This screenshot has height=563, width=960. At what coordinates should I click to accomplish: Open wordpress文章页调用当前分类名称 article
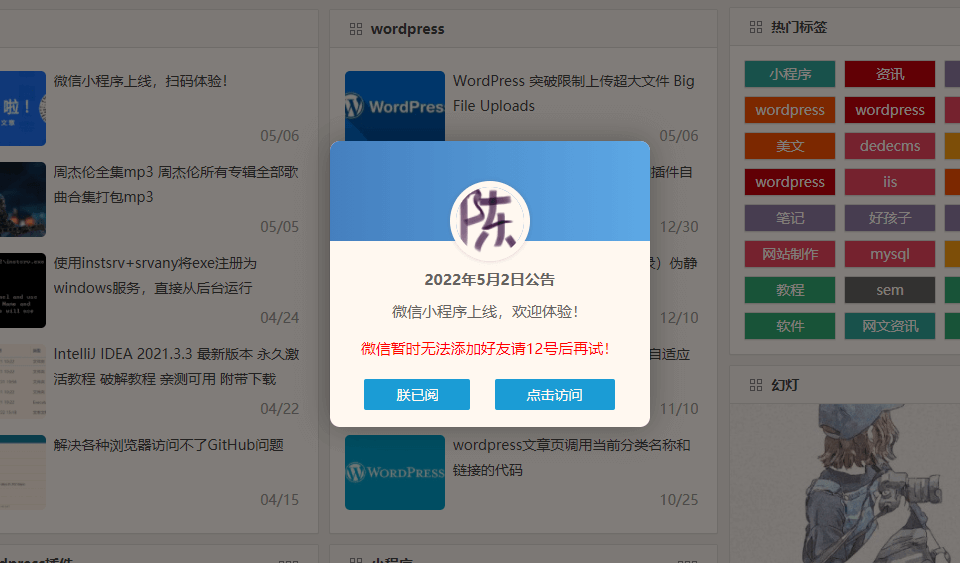tap(571, 457)
